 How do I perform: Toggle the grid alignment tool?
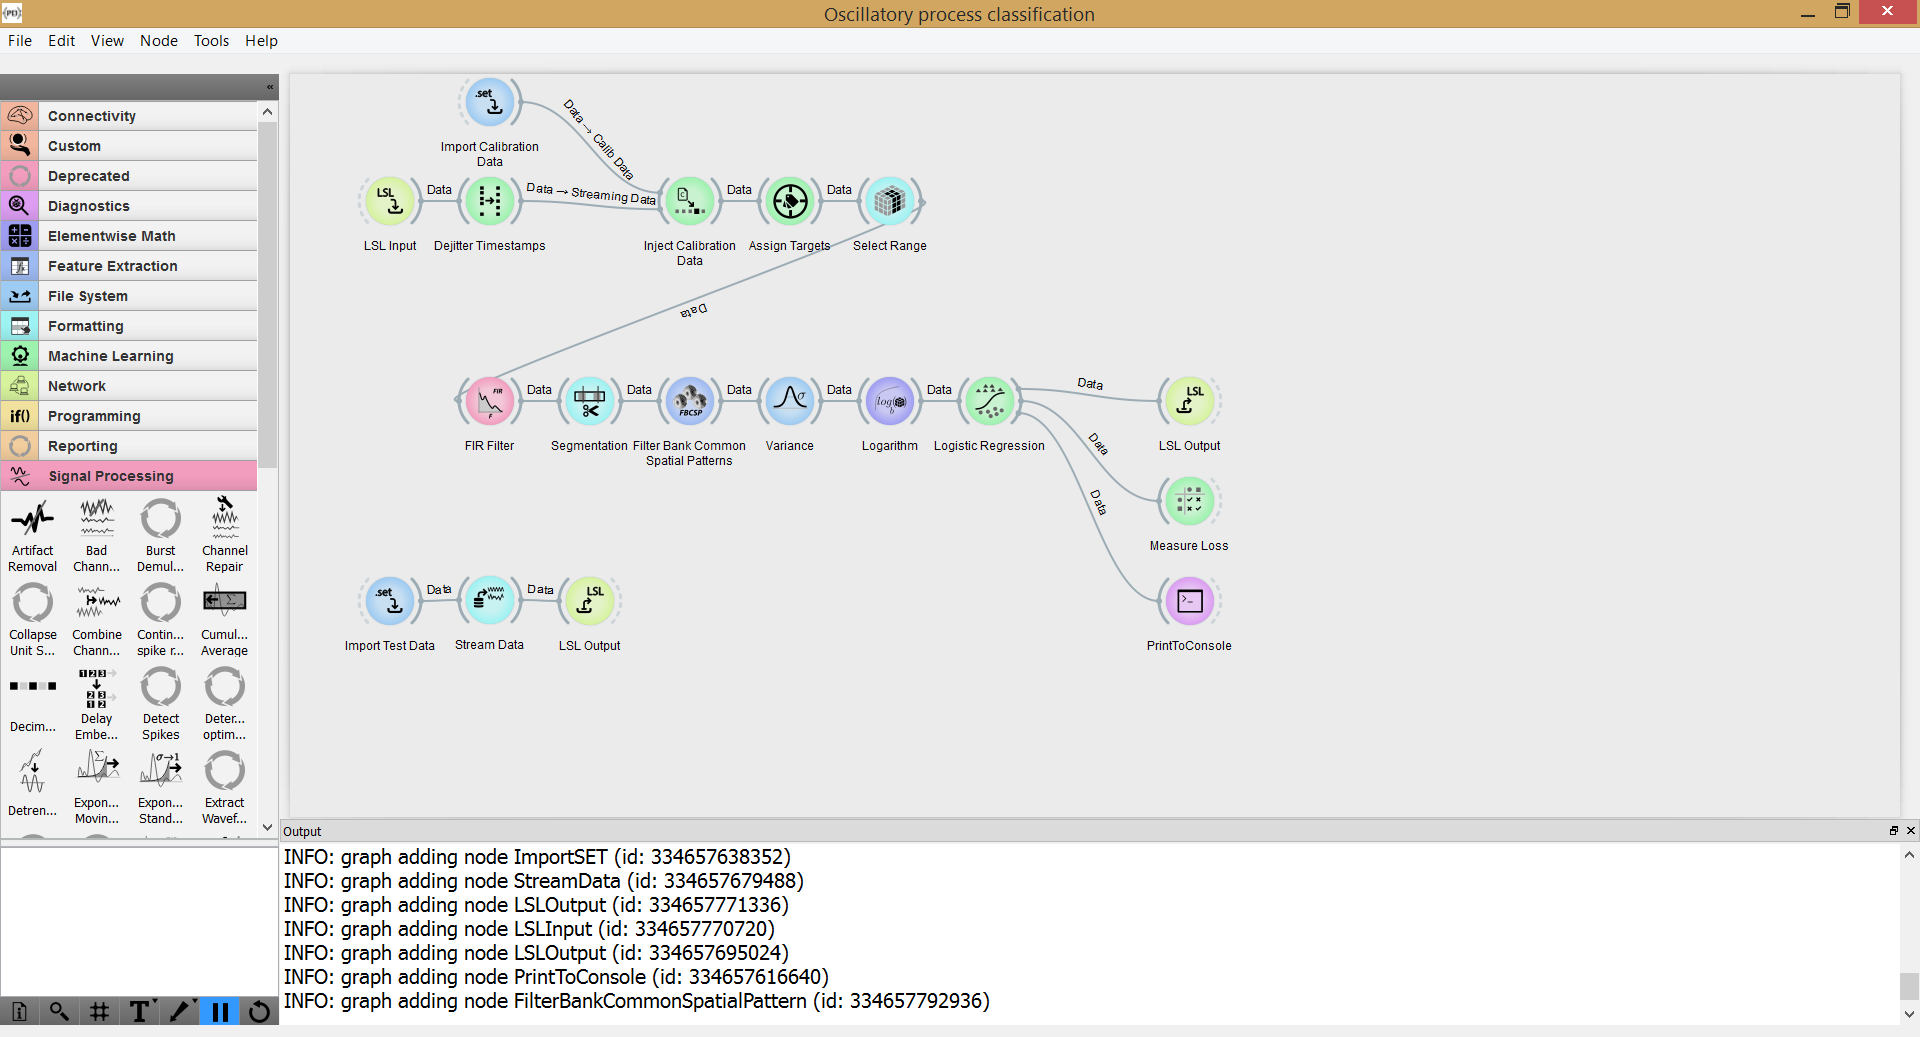click(x=99, y=1012)
